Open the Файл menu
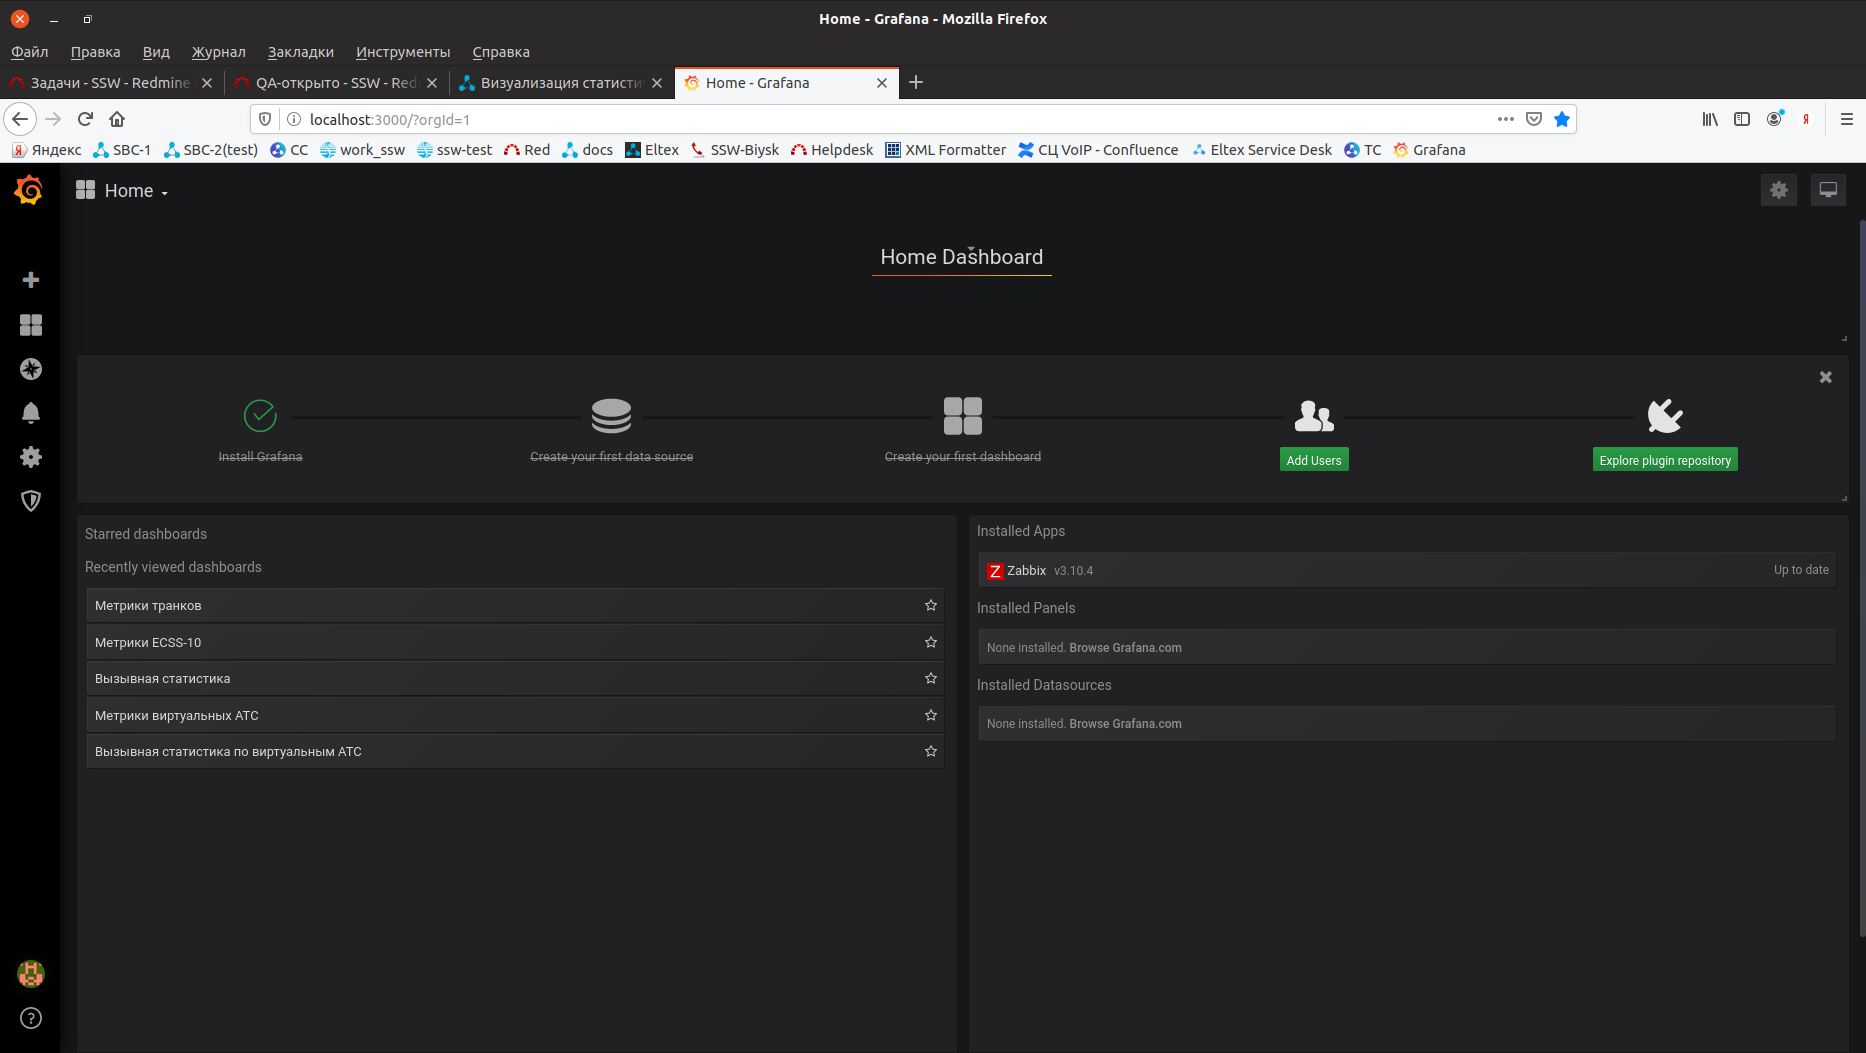The image size is (1866, 1053). click(x=30, y=52)
